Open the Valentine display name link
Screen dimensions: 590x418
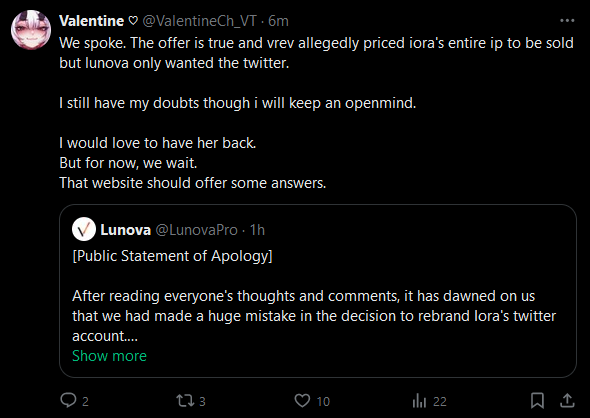pos(91,21)
